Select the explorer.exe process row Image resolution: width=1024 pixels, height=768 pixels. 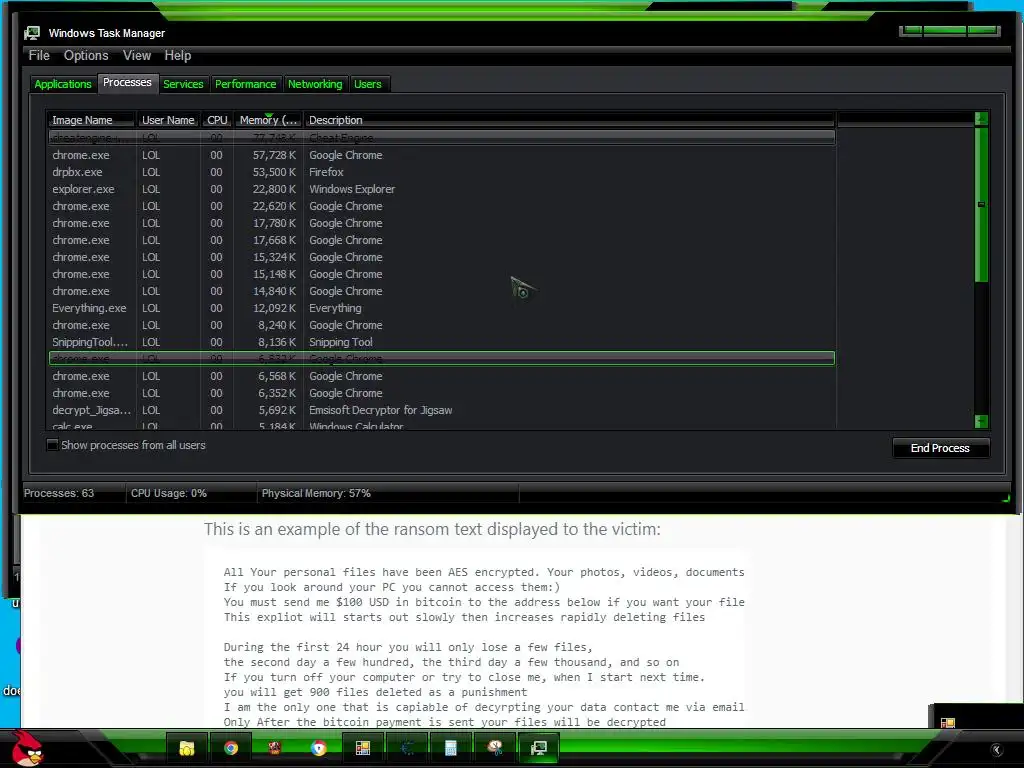pyautogui.click(x=441, y=189)
